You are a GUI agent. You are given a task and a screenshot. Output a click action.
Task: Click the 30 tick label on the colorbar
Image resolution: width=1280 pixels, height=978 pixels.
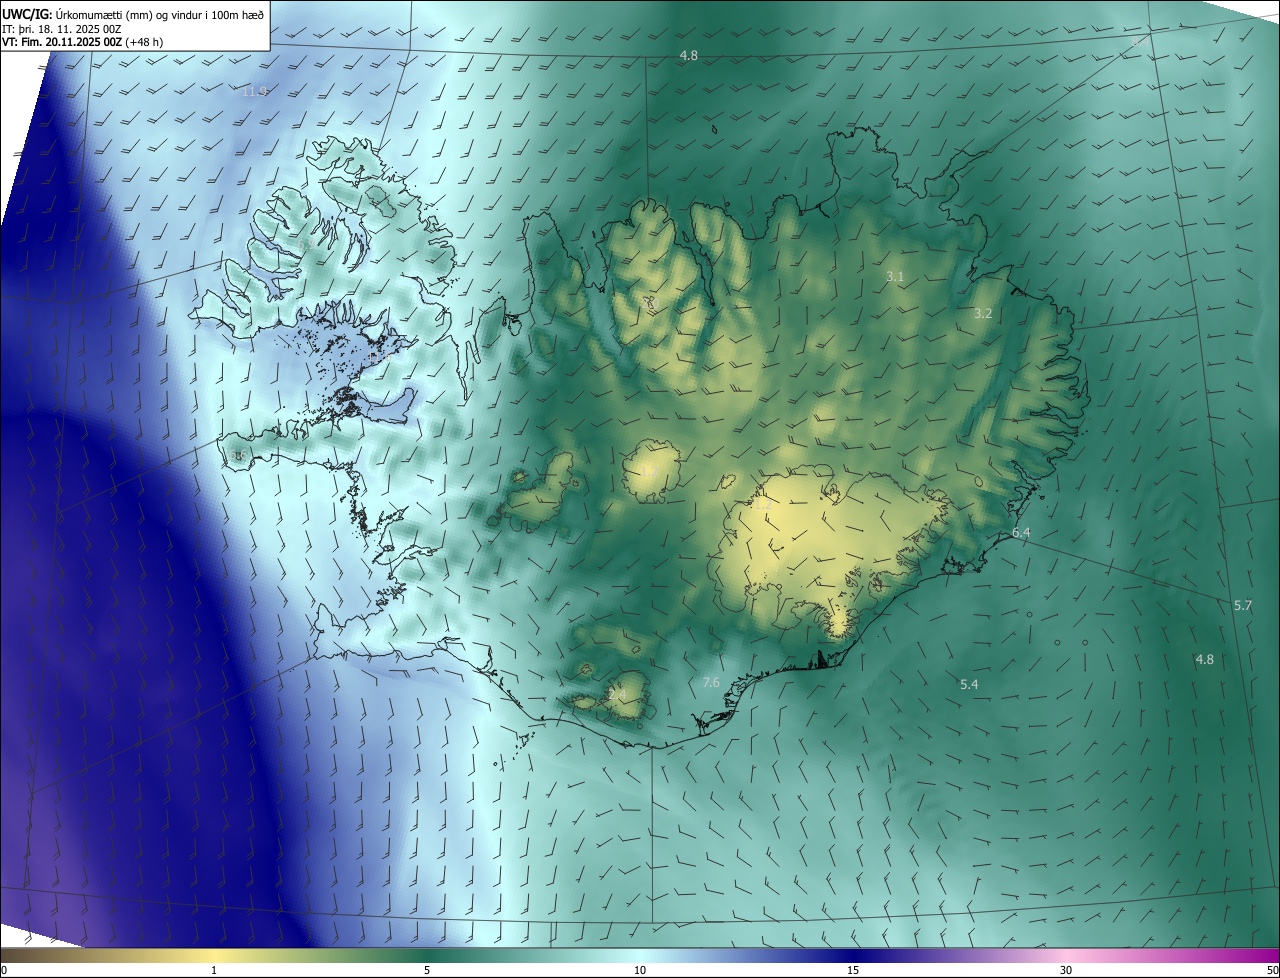click(1066, 970)
